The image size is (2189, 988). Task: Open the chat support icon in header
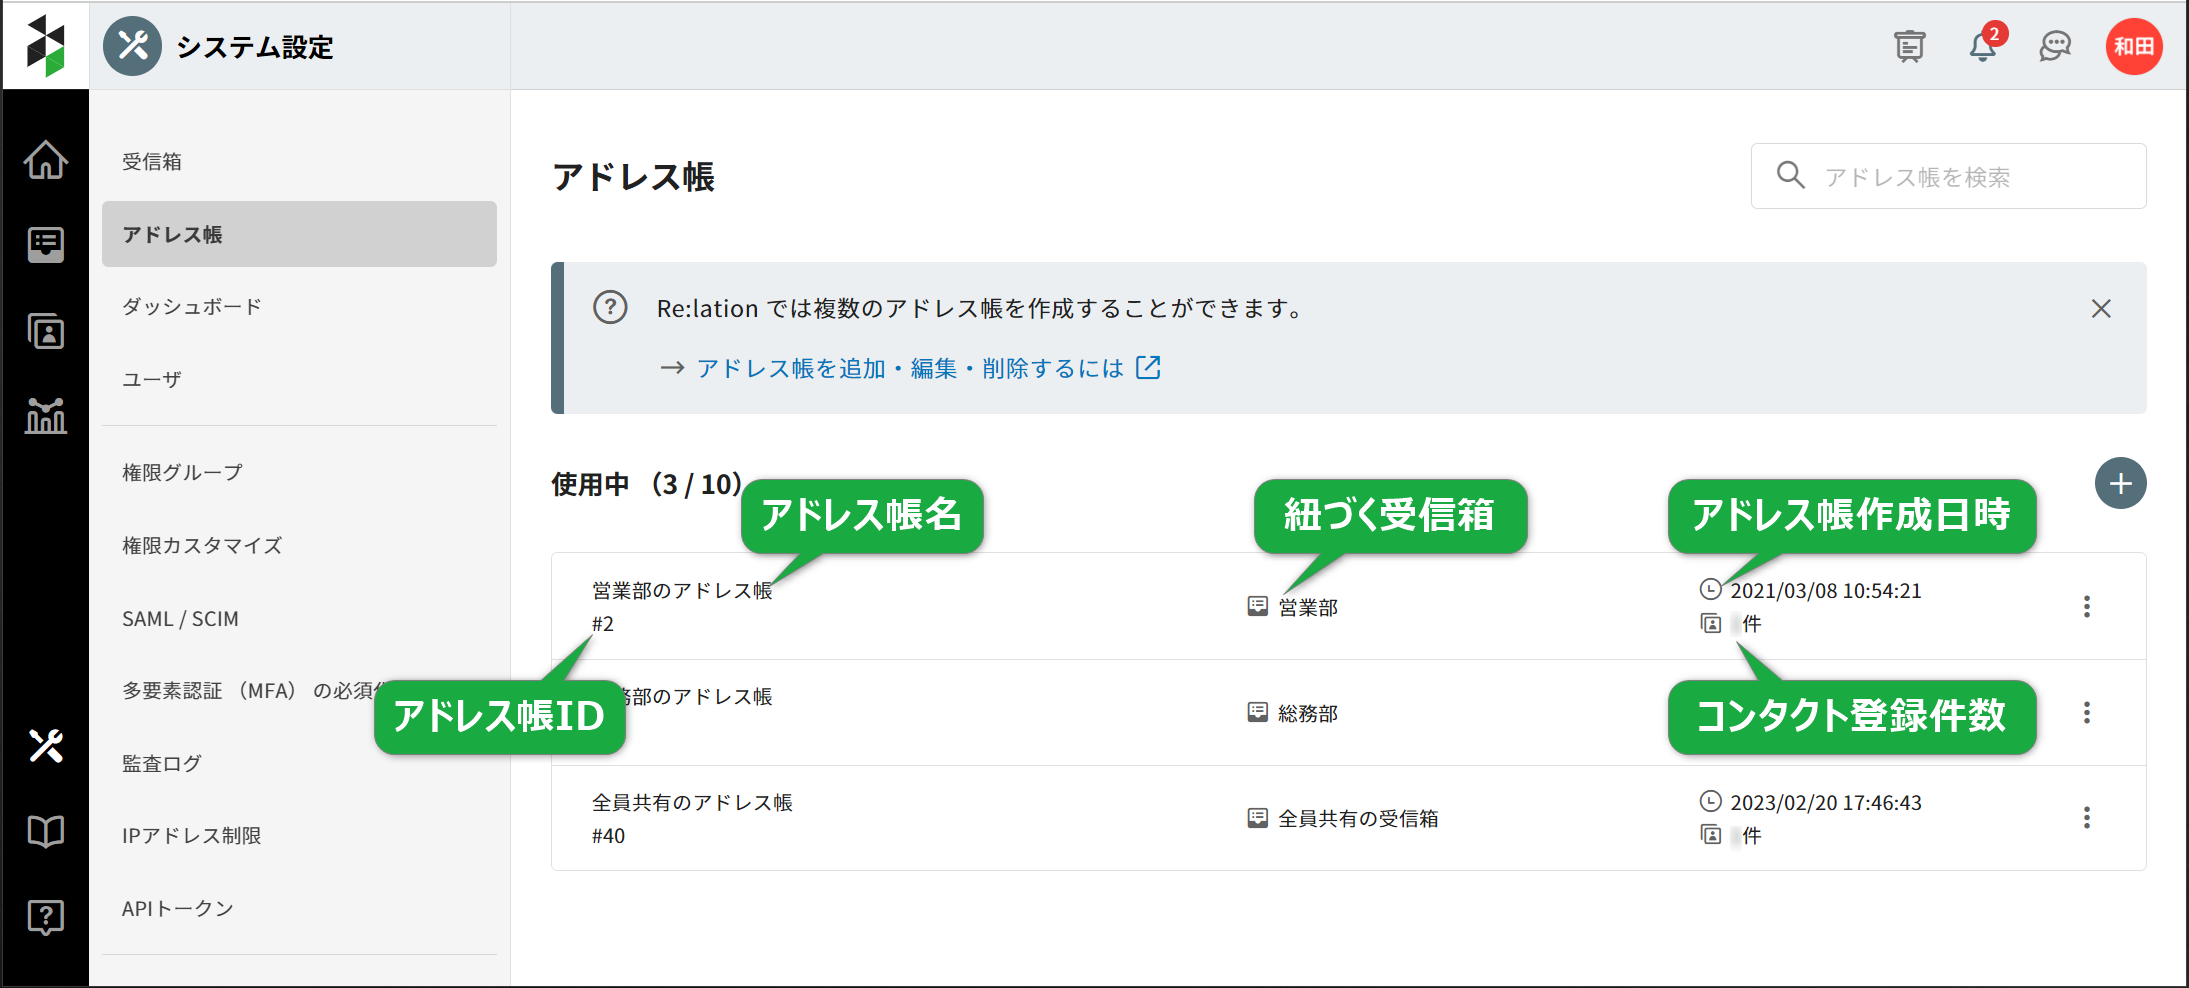tap(2055, 46)
